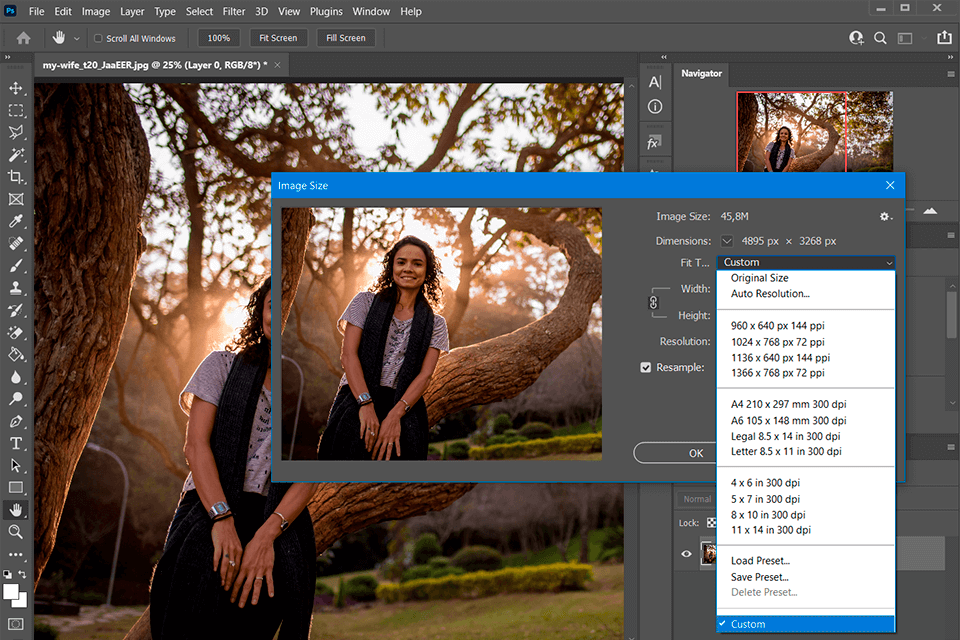
Task: Select the Eraser tool
Action: click(x=16, y=333)
